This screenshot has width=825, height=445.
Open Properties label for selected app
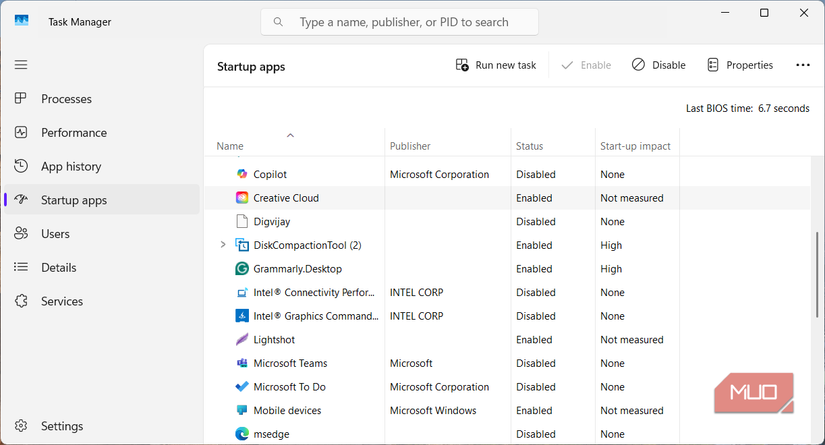pyautogui.click(x=749, y=65)
